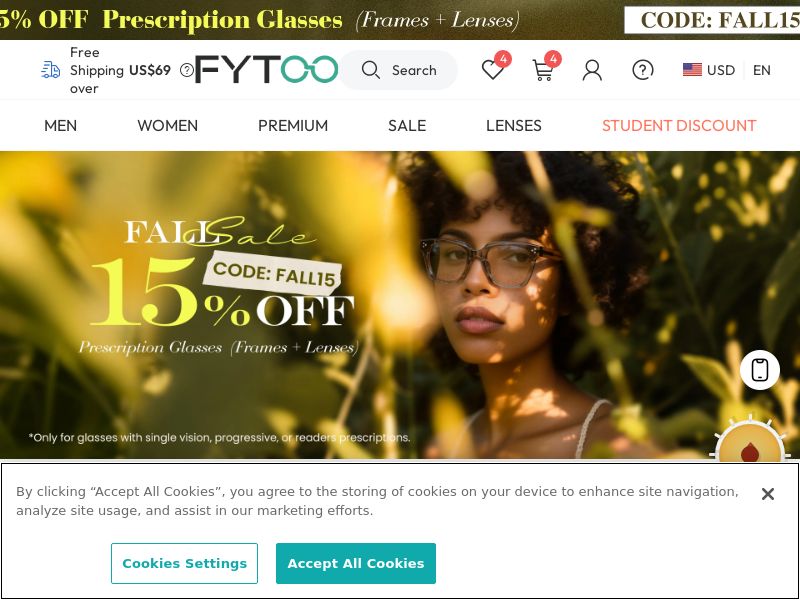The width and height of the screenshot is (800, 600).
Task: Open Cookies Settings
Action: (184, 563)
